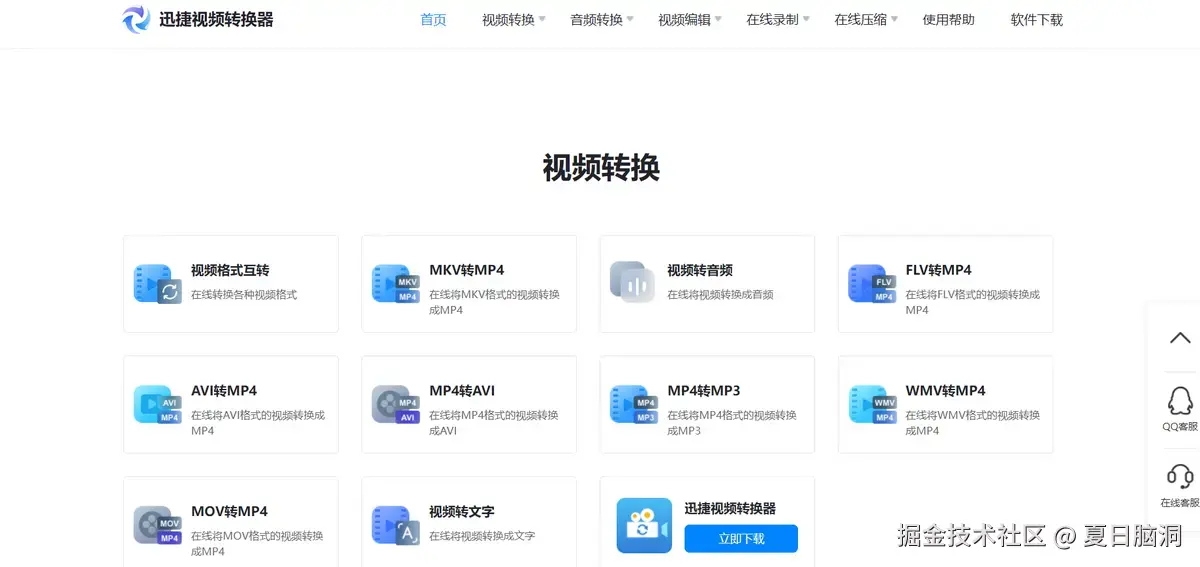The height and width of the screenshot is (567, 1200).
Task: Click the 立即下载 button
Action: [741, 538]
